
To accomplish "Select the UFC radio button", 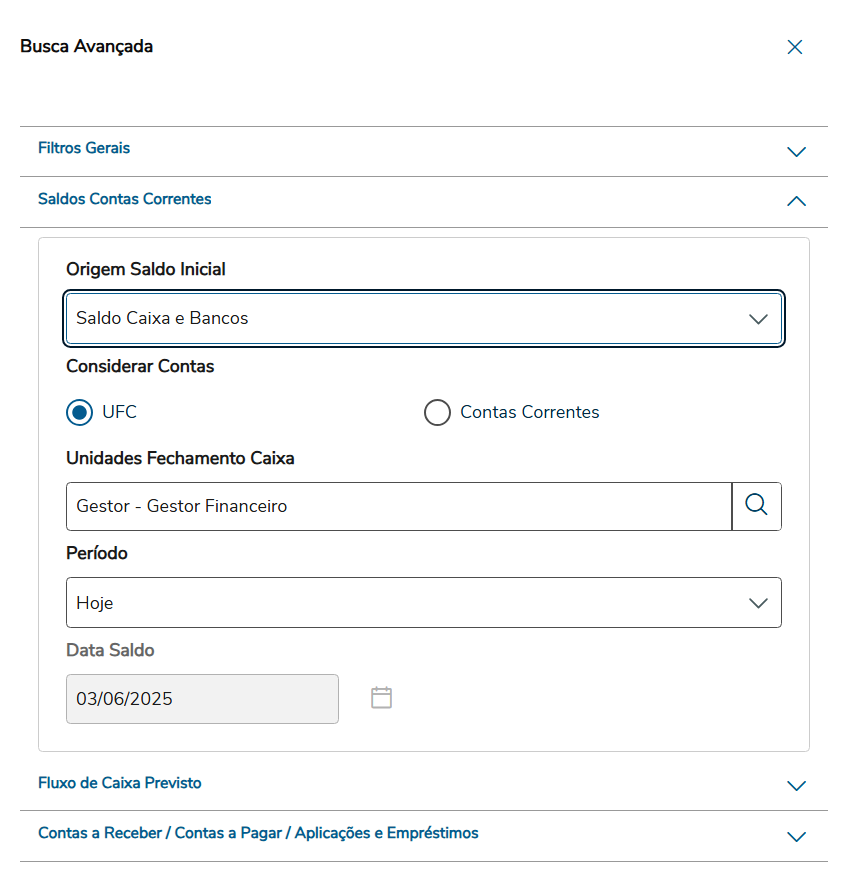I will tap(80, 412).
